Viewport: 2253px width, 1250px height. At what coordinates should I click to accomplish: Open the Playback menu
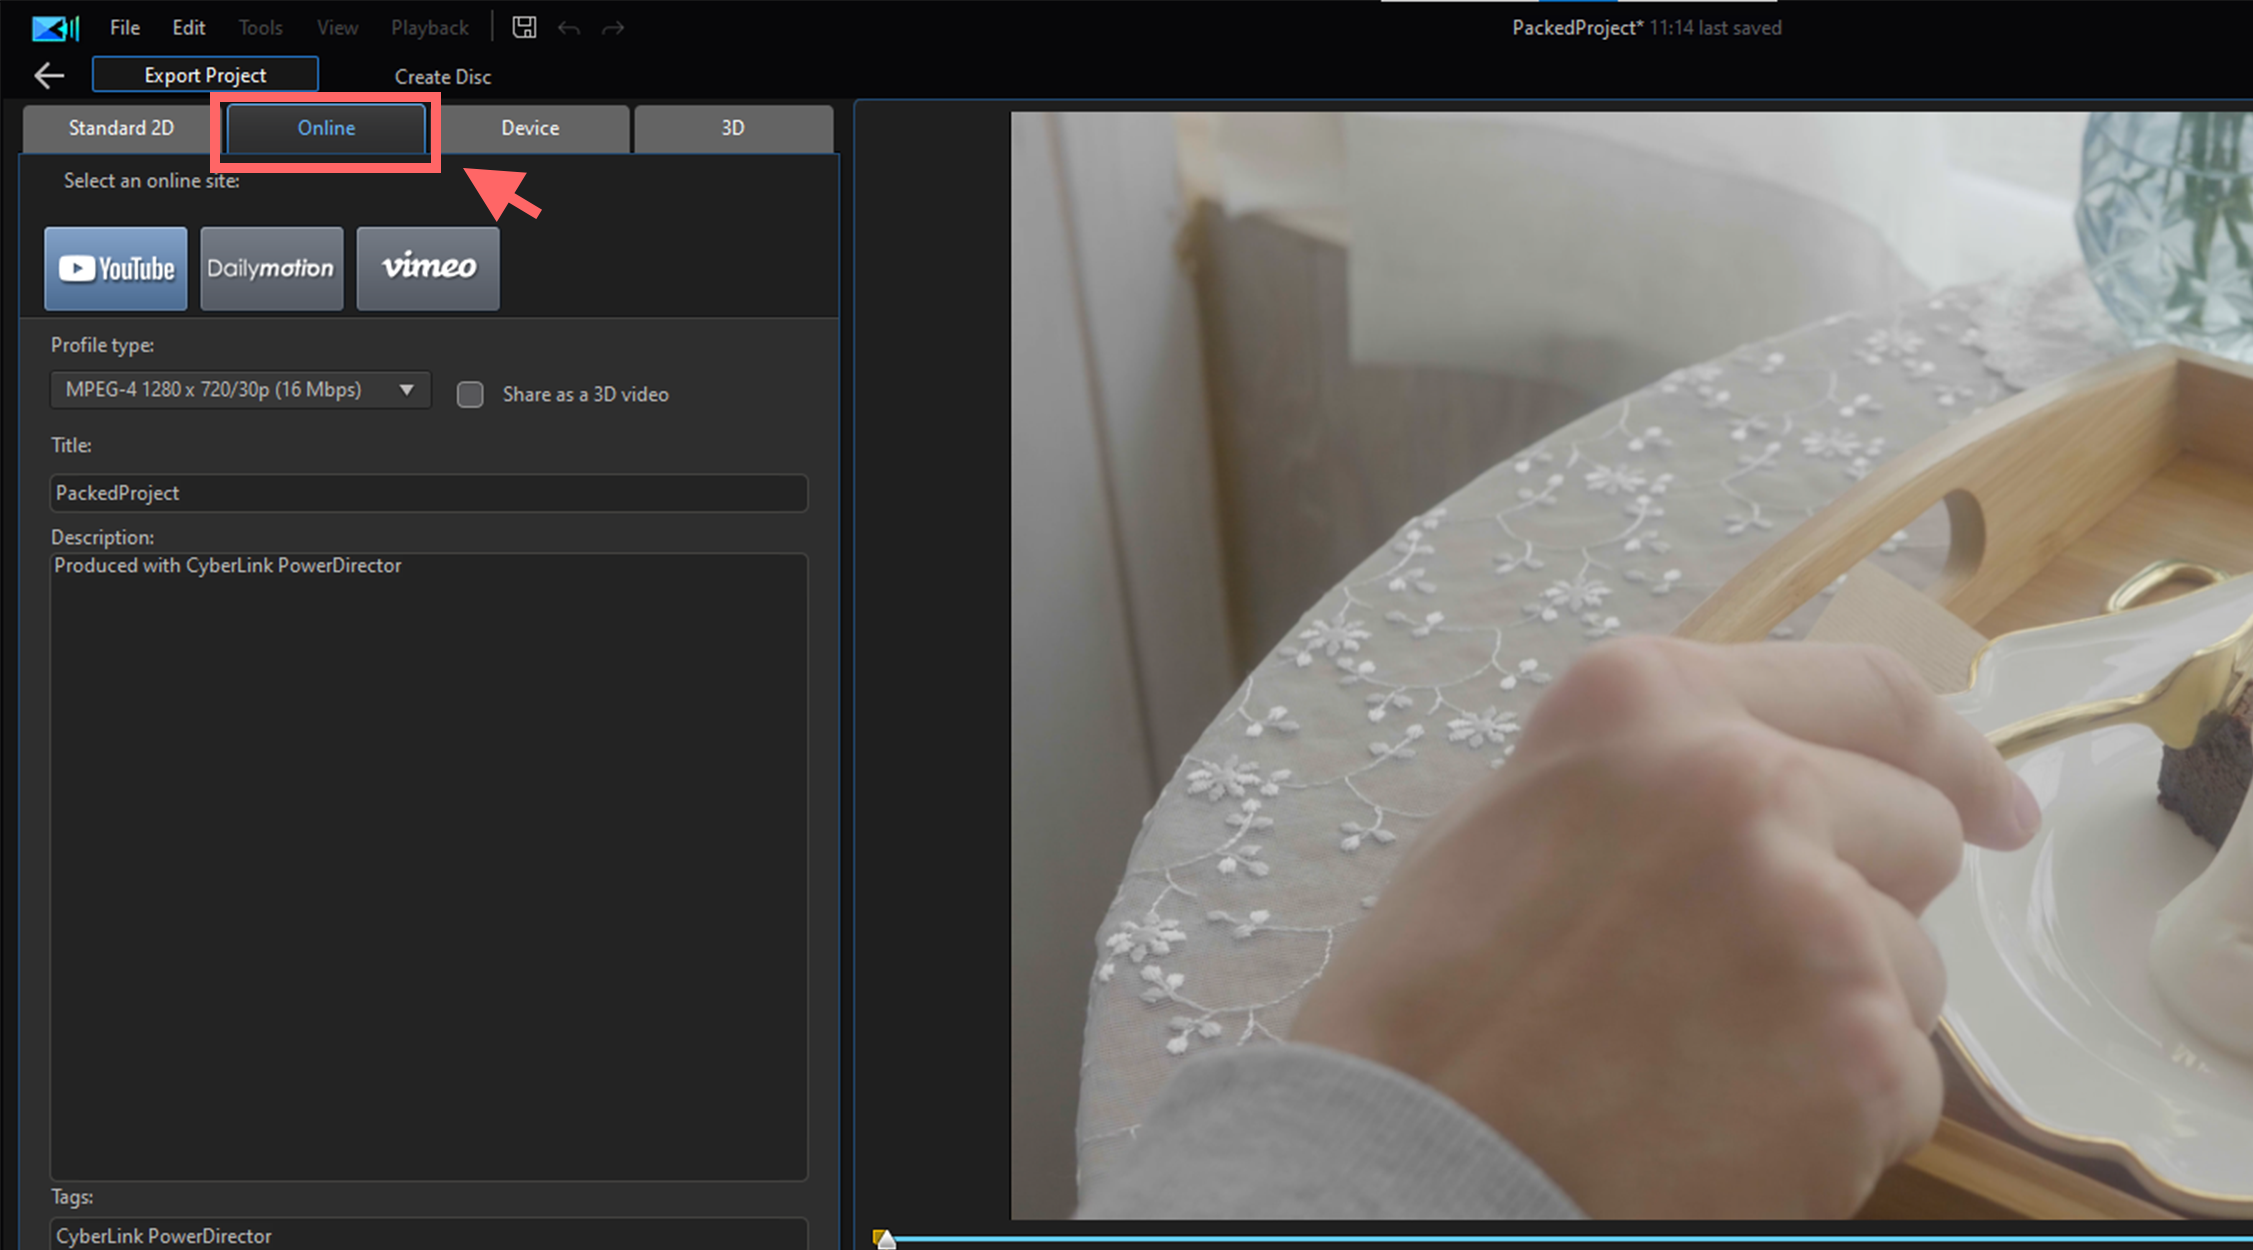(x=430, y=28)
